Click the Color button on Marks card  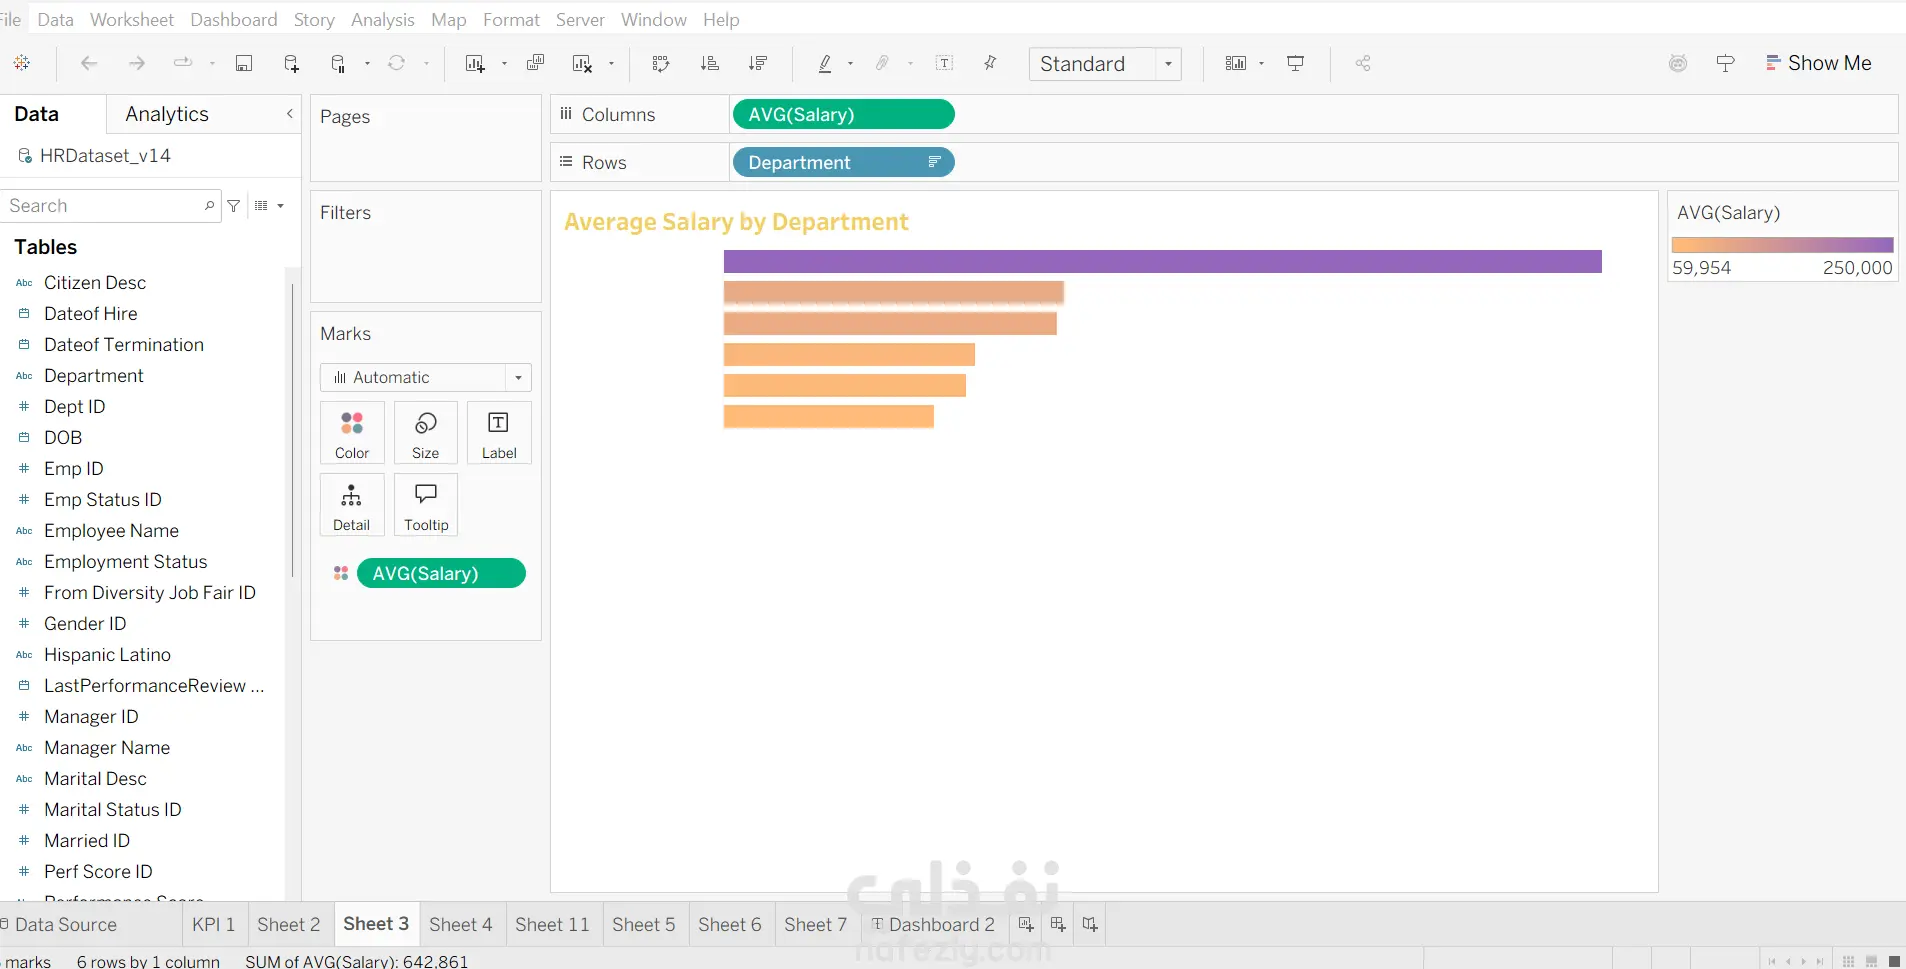(352, 433)
